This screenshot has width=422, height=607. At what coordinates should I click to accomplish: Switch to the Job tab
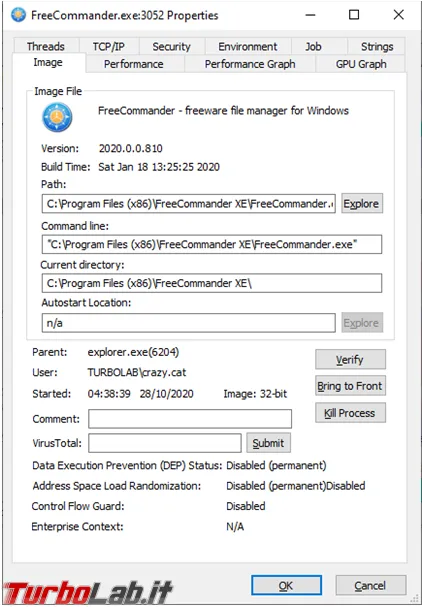pyautogui.click(x=313, y=46)
